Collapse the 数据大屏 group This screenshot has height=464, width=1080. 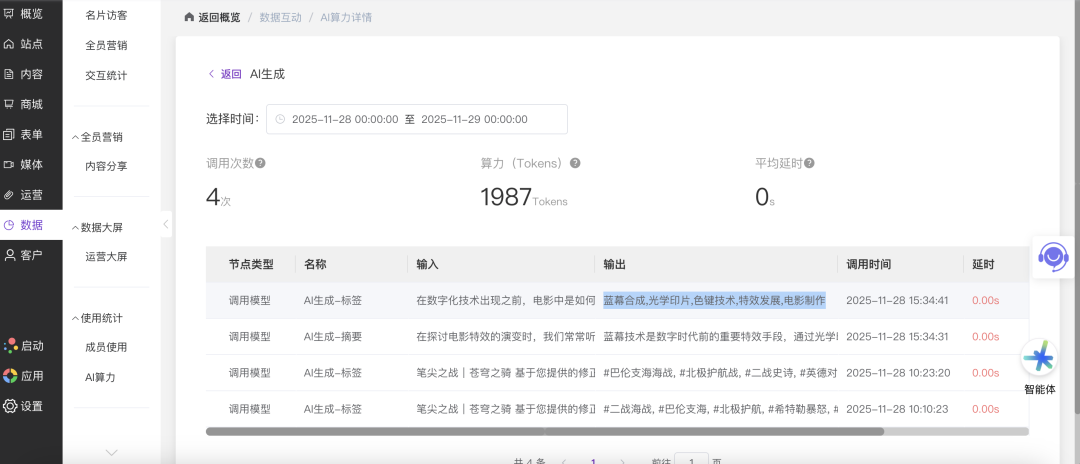click(76, 227)
